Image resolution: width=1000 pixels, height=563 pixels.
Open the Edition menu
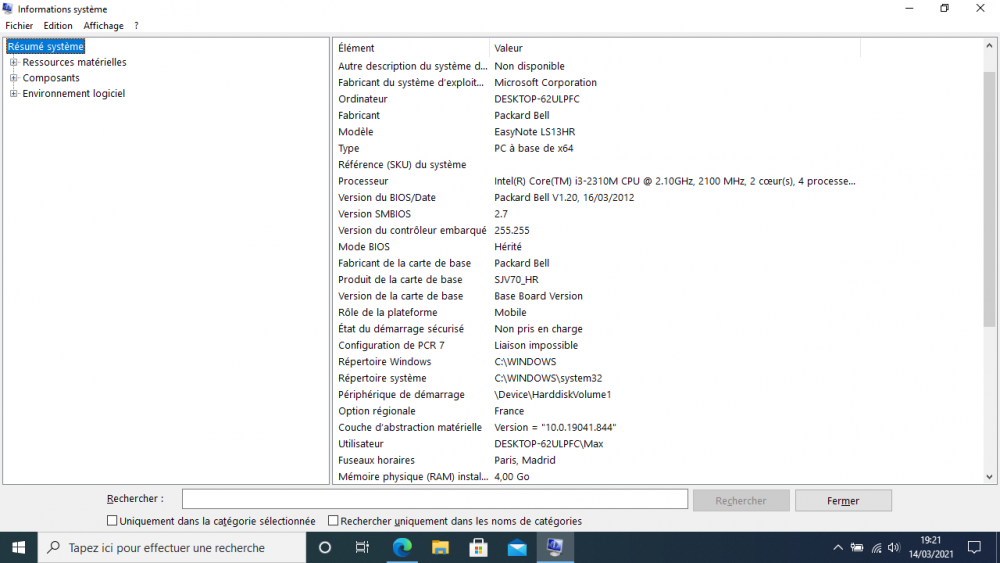57,26
